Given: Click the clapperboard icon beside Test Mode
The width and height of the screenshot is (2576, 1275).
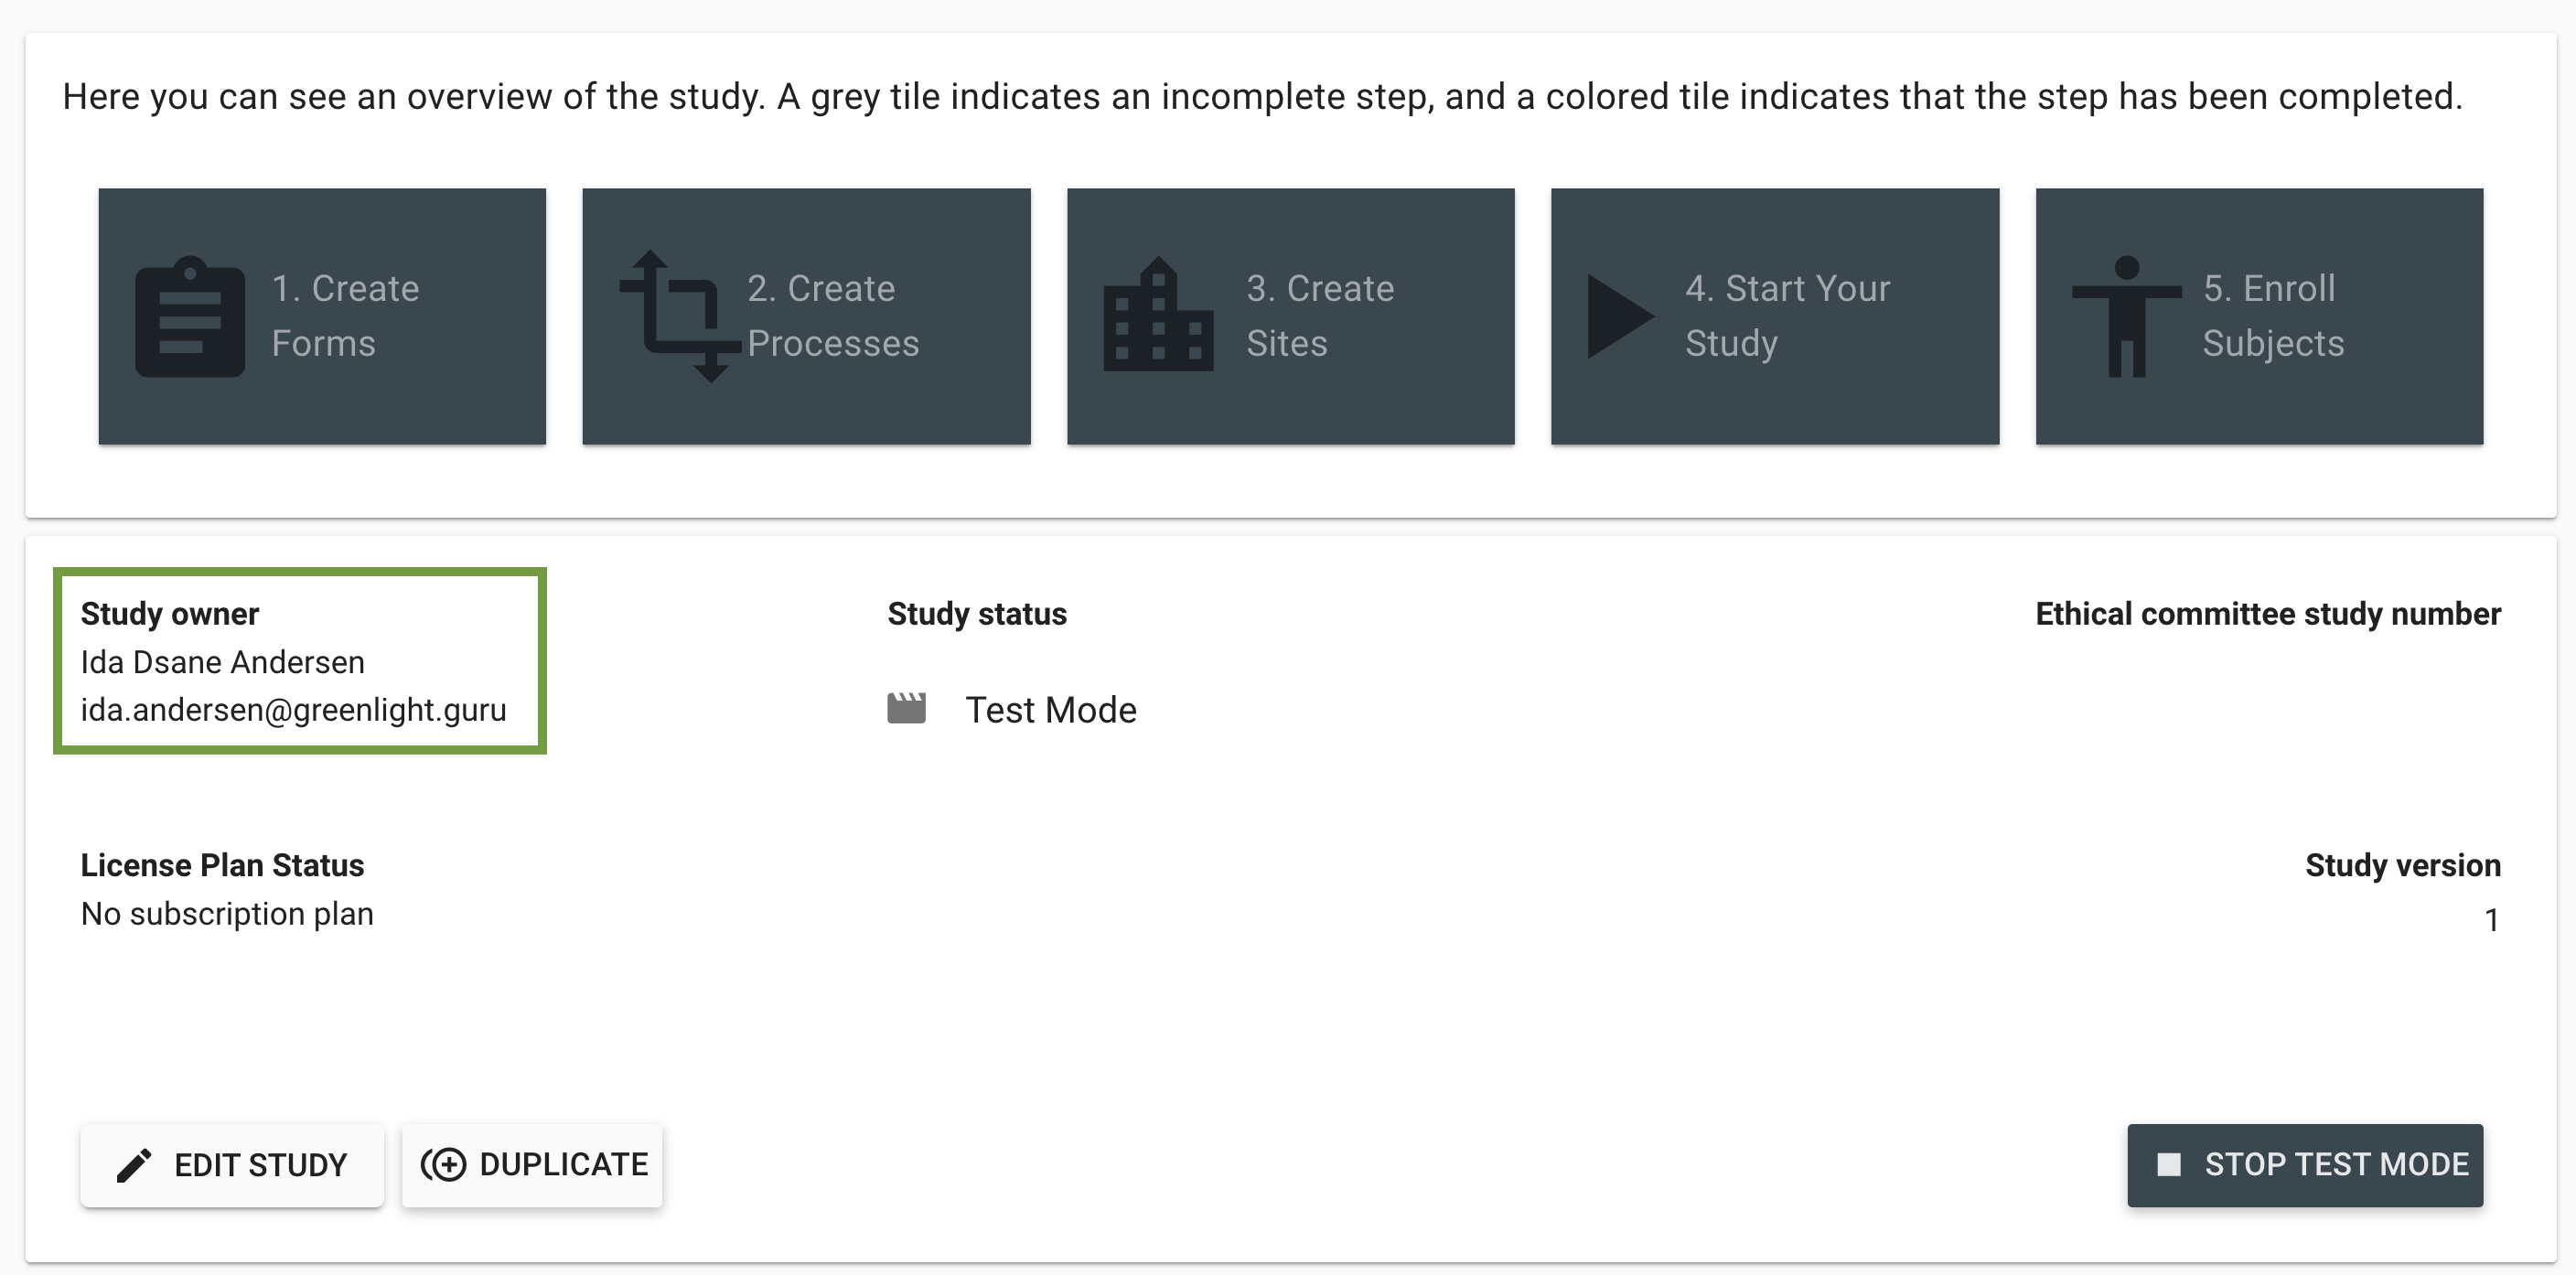Looking at the screenshot, I should tap(906, 708).
